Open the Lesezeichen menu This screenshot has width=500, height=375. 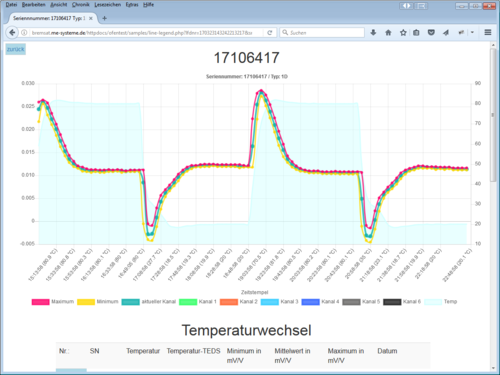[x=107, y=5]
